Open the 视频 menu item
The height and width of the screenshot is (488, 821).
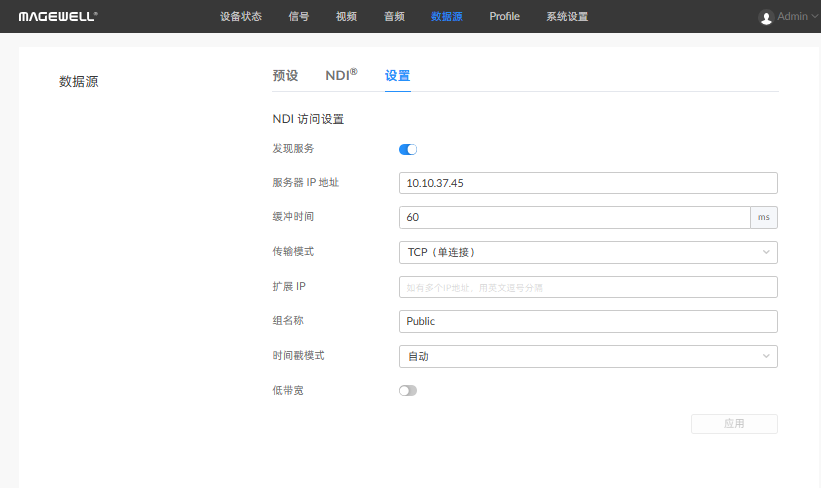pos(346,17)
